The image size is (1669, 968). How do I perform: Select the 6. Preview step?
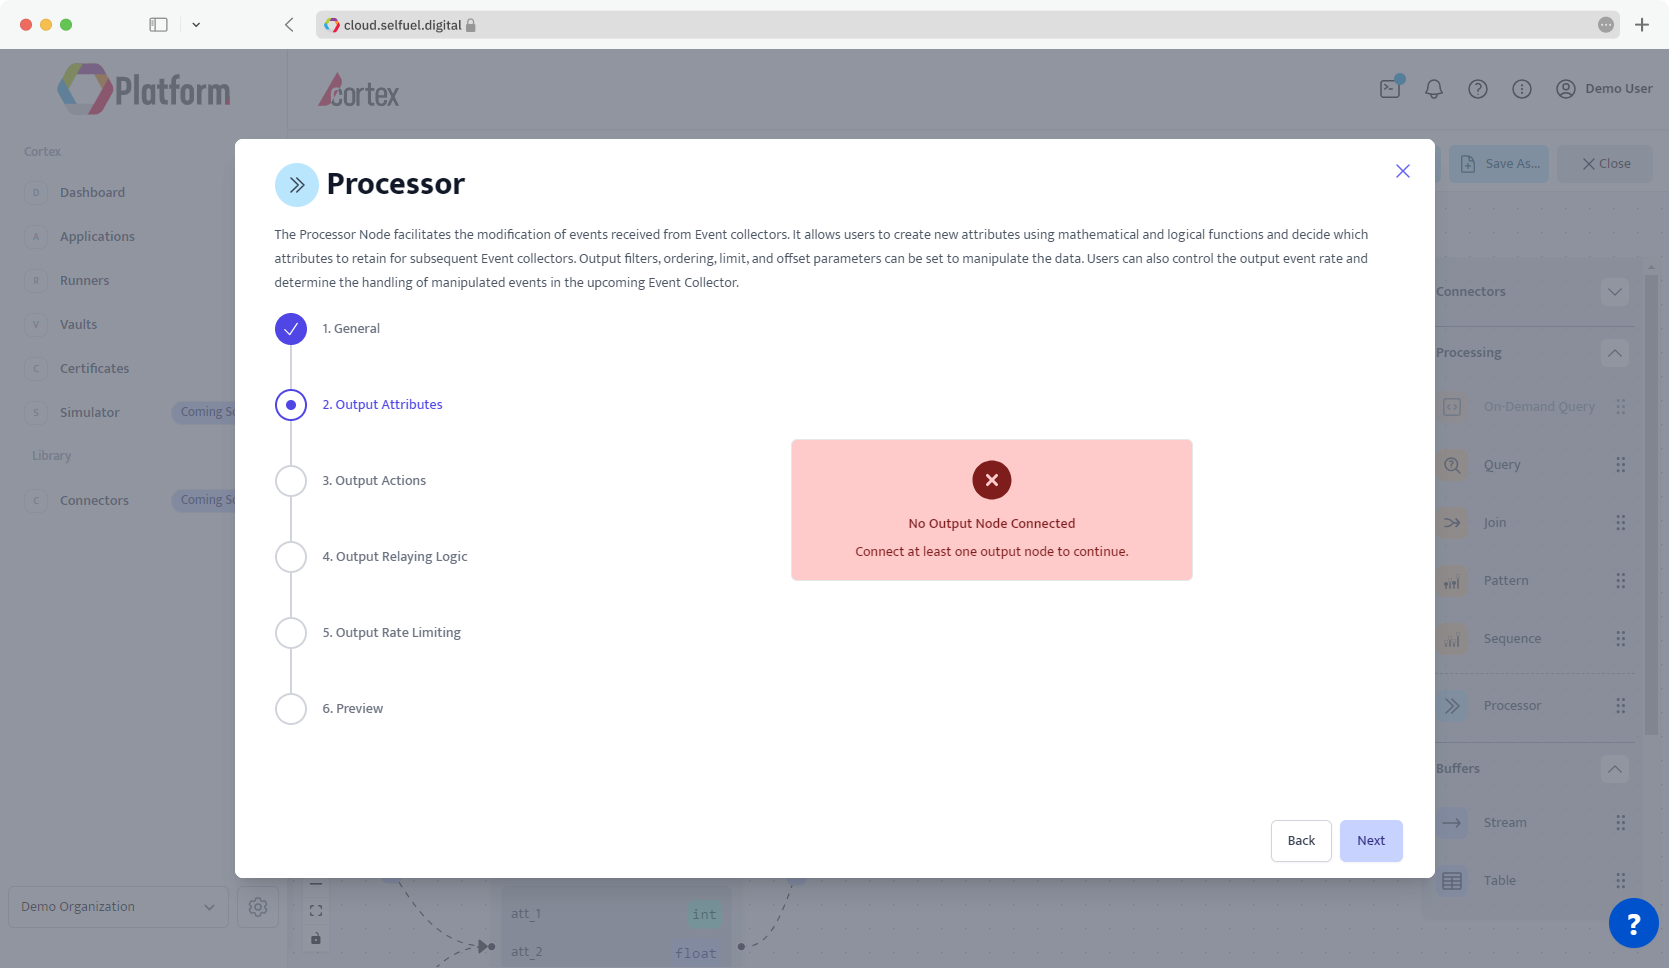(x=352, y=709)
